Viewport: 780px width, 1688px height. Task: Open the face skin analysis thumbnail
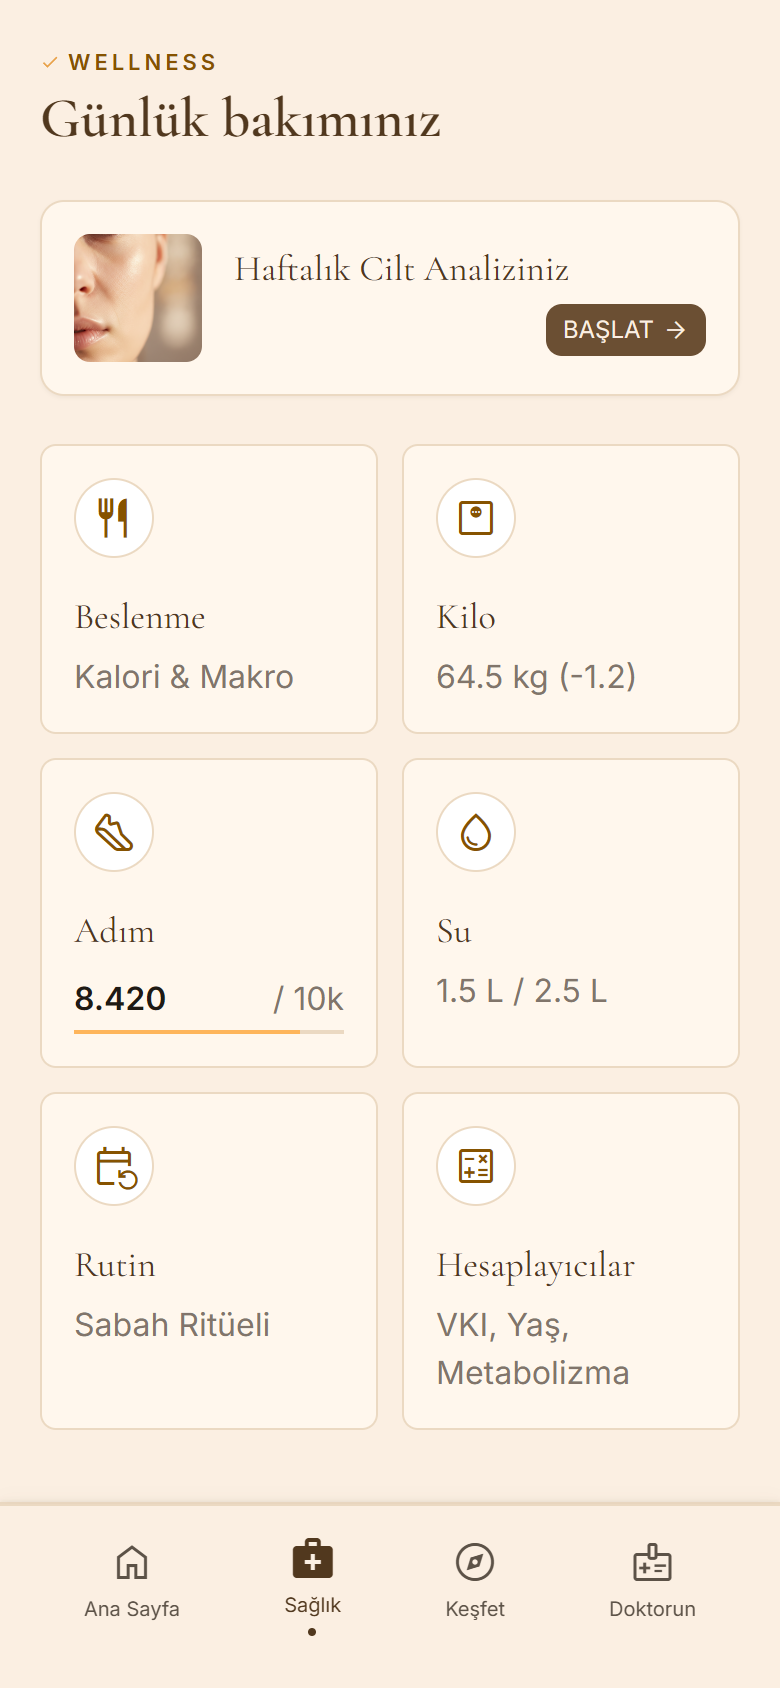click(138, 298)
